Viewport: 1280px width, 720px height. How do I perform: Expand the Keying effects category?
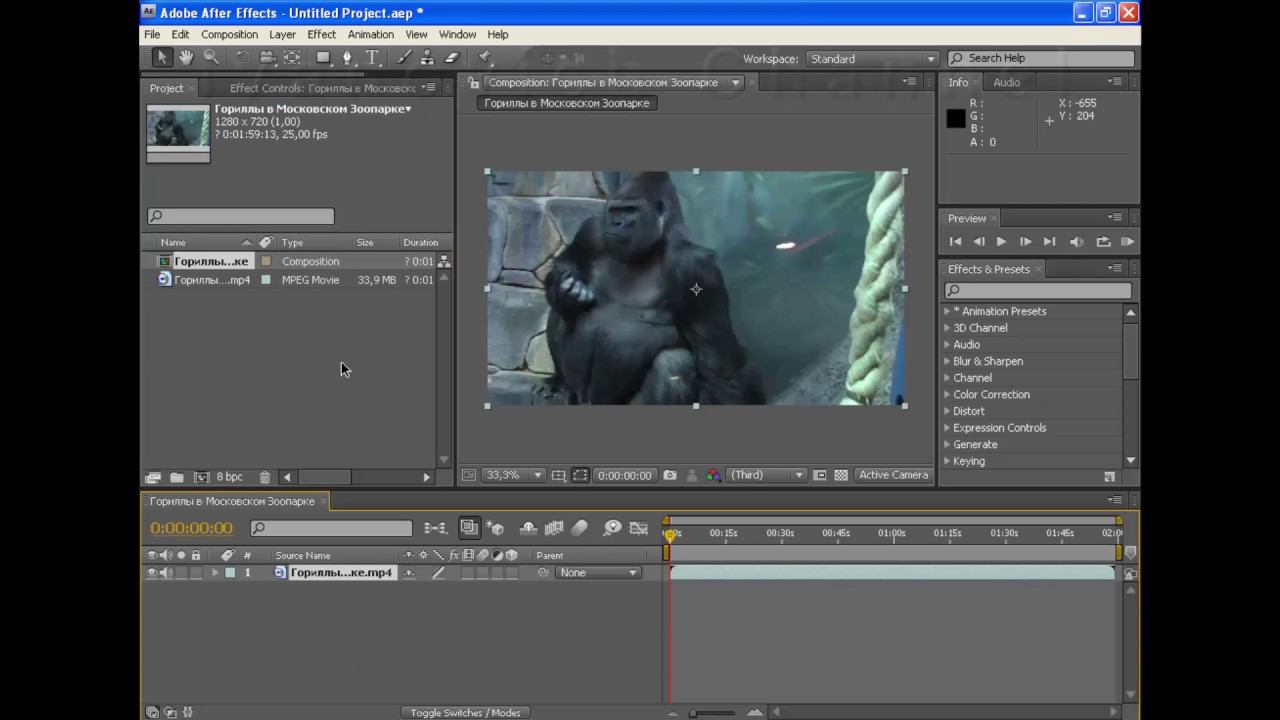947,461
